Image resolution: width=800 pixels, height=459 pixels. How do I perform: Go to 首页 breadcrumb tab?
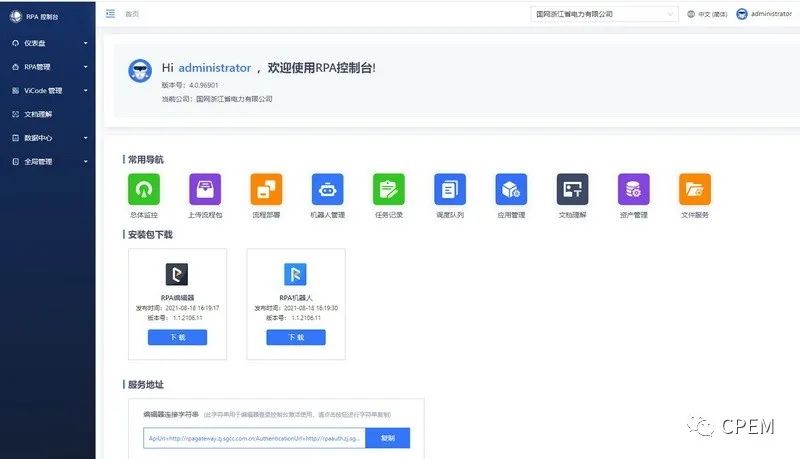pos(132,14)
